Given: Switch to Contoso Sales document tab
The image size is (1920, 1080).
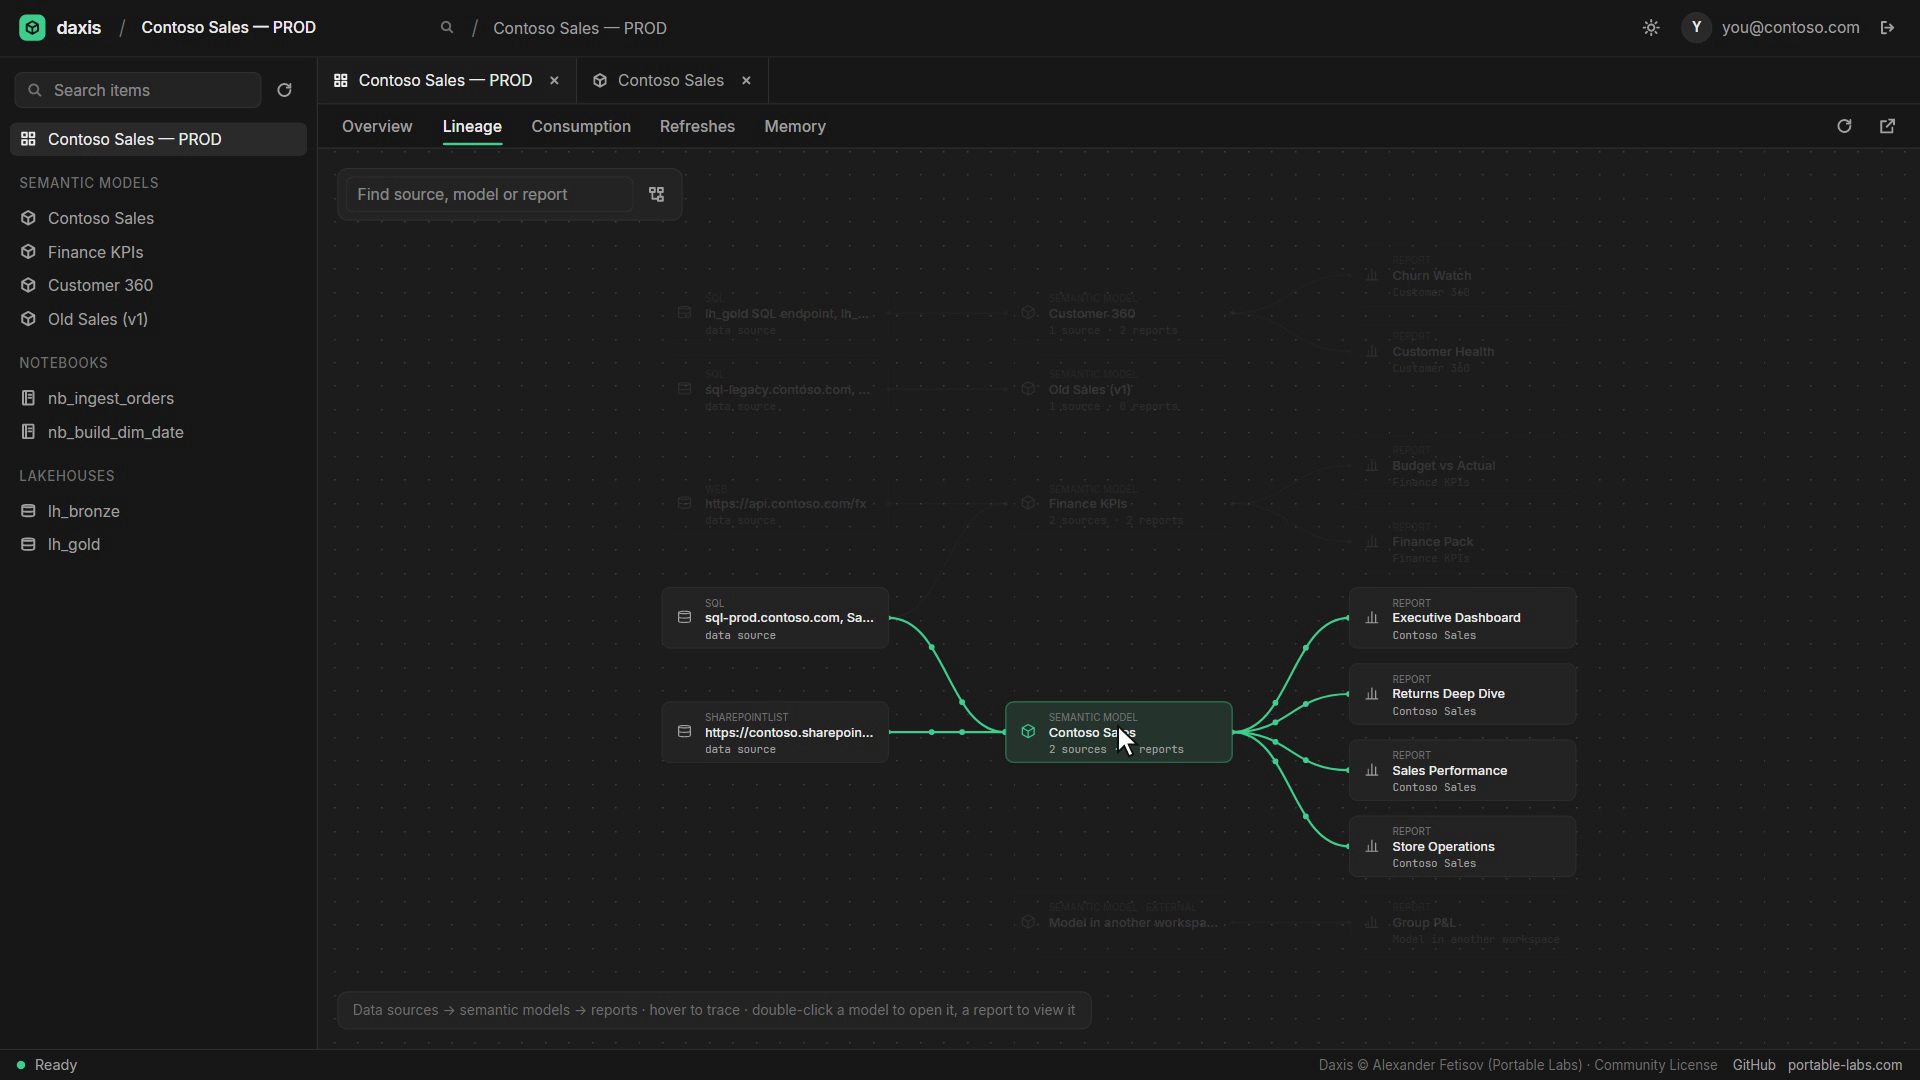Looking at the screenshot, I should pyautogui.click(x=670, y=80).
